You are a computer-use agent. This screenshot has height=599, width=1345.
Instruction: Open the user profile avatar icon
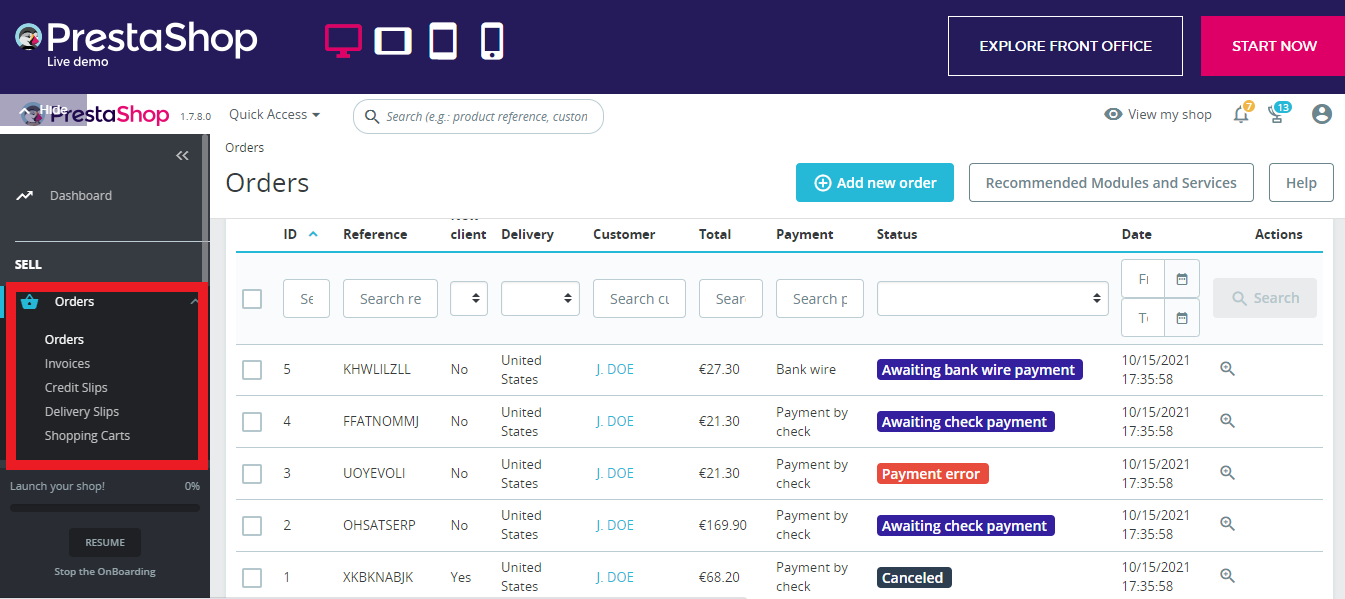1321,114
